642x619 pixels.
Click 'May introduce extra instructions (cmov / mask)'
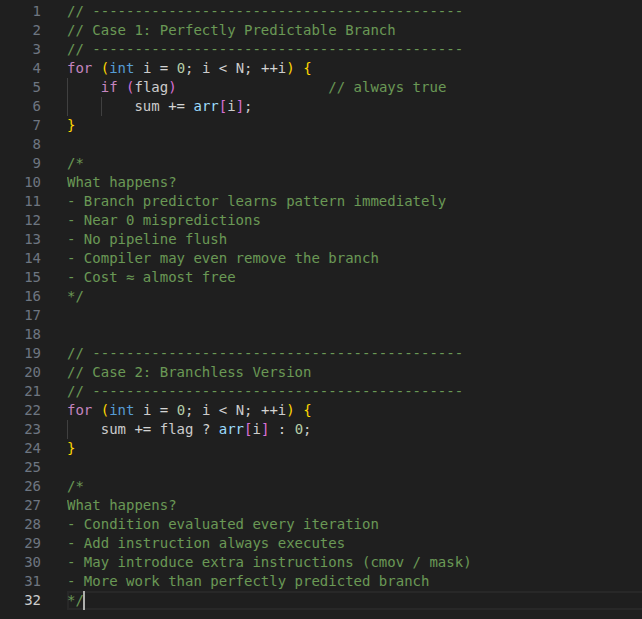click(277, 563)
